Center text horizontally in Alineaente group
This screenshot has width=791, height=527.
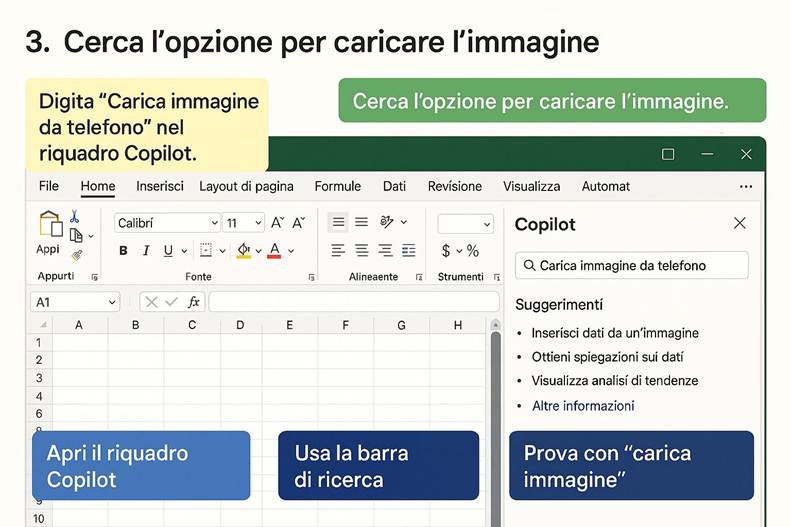[x=362, y=250]
